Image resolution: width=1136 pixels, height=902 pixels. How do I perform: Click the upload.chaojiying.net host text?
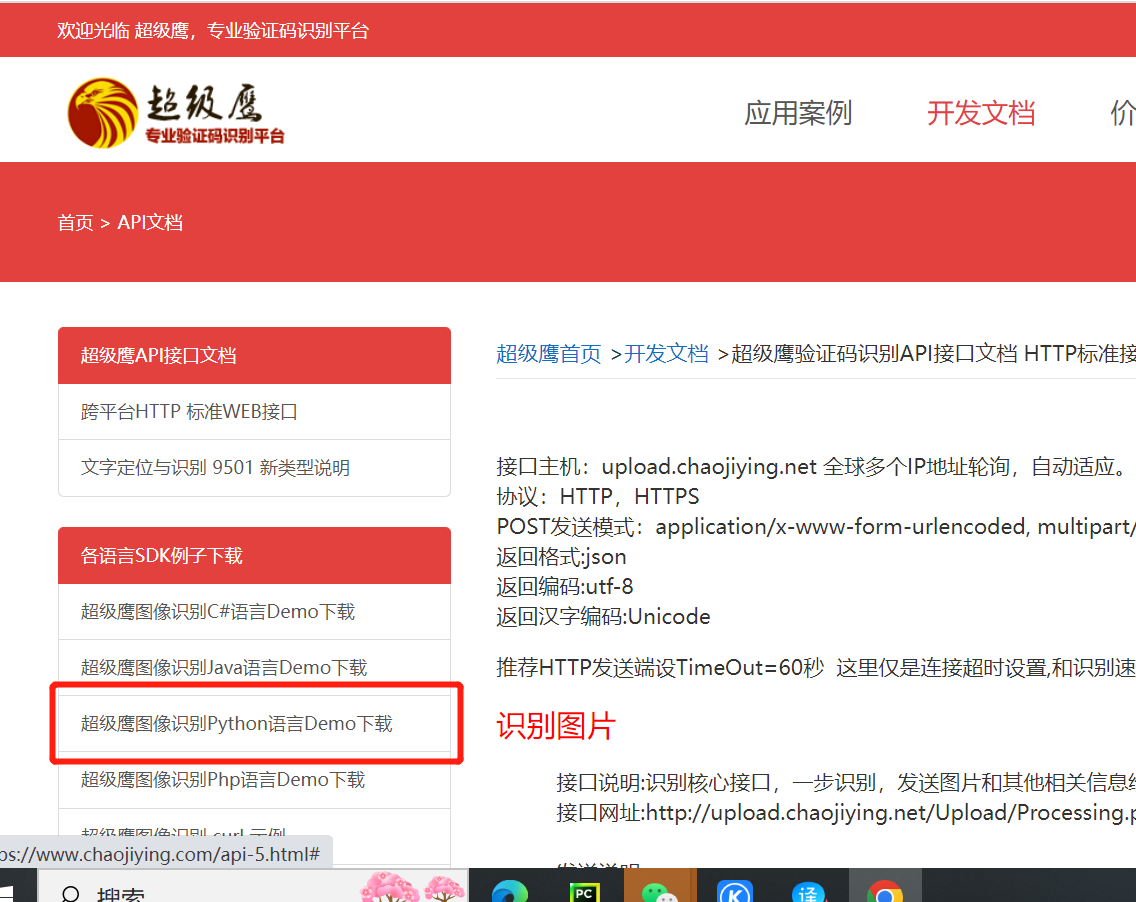709,467
